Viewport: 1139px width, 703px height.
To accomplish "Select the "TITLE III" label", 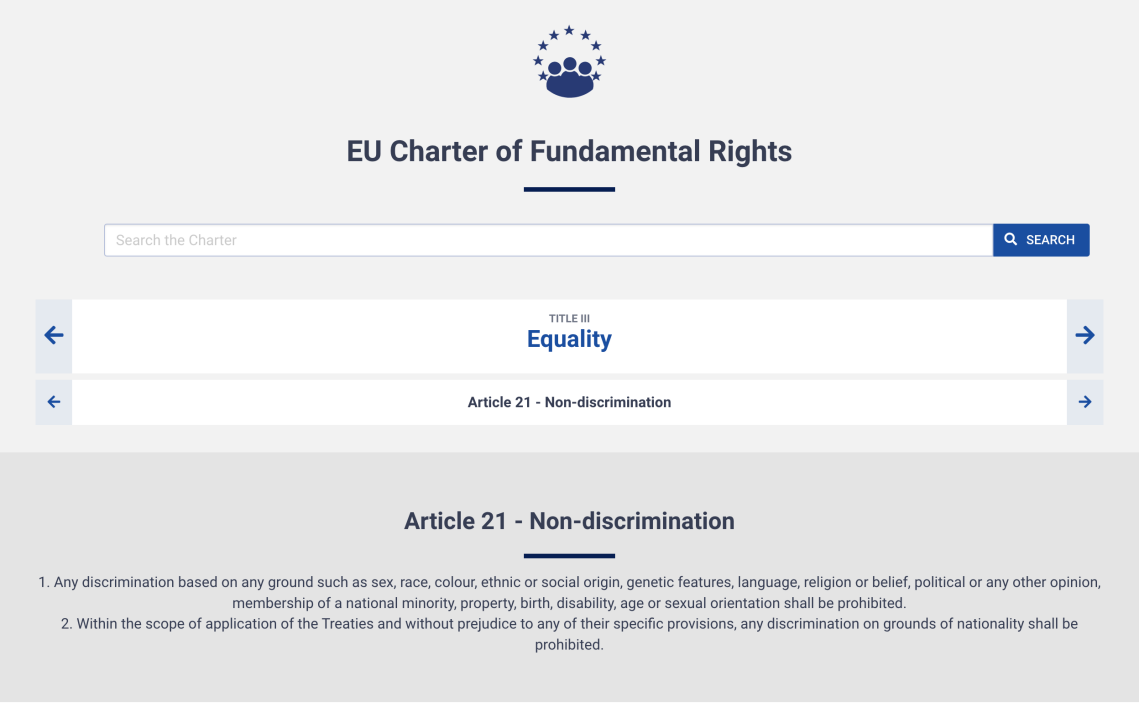I will (569, 319).
